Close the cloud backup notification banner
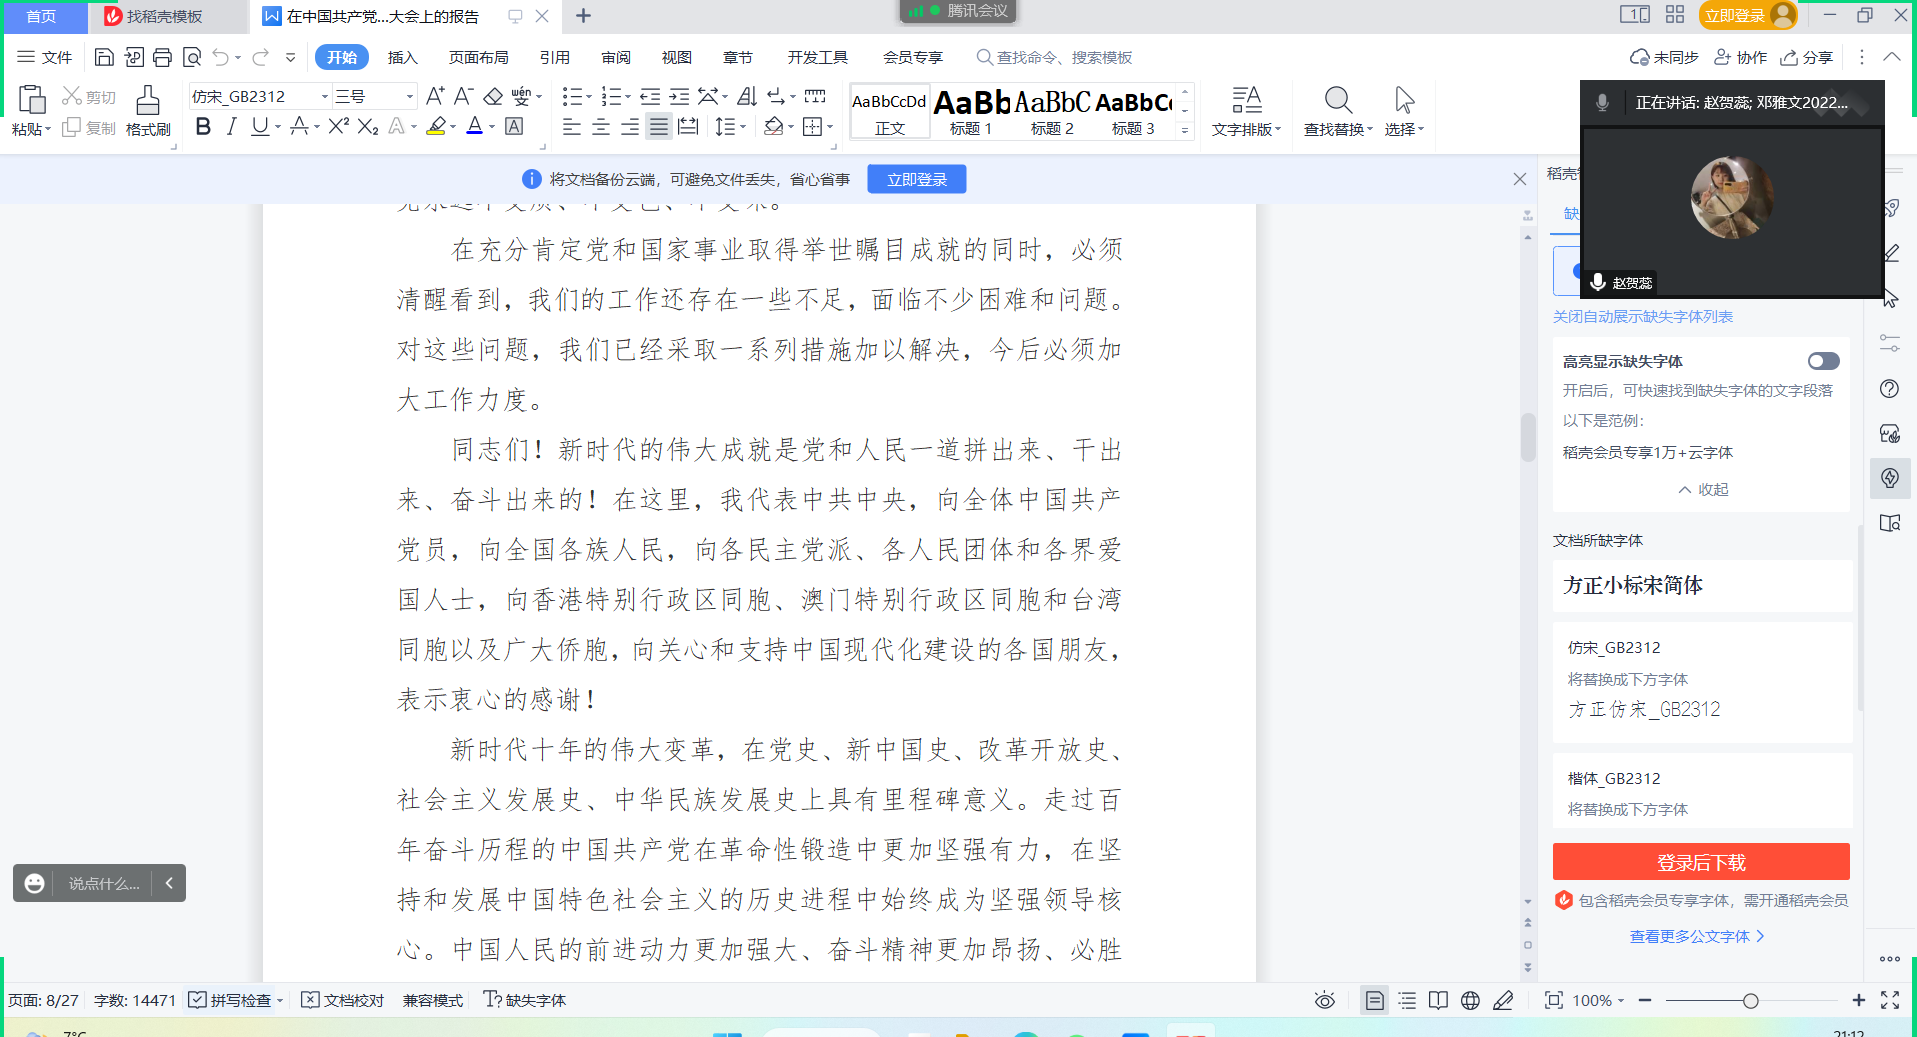 pyautogui.click(x=1519, y=179)
